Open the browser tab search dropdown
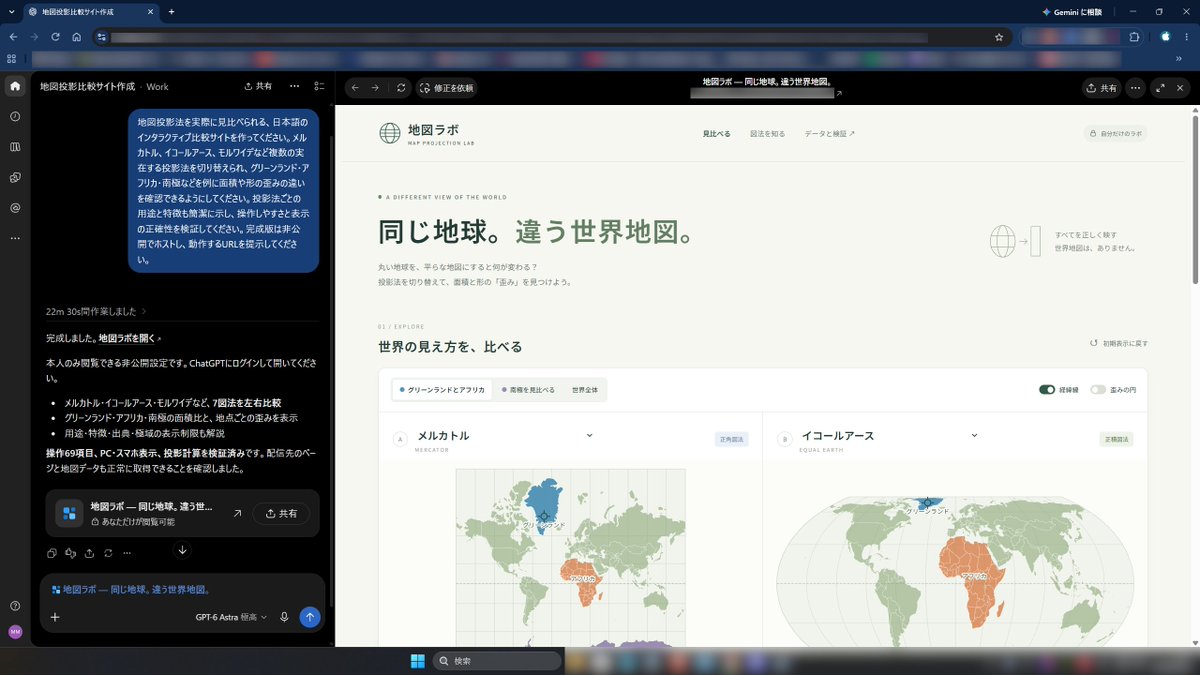Screen dimensions: 1200x675 (10, 11)
